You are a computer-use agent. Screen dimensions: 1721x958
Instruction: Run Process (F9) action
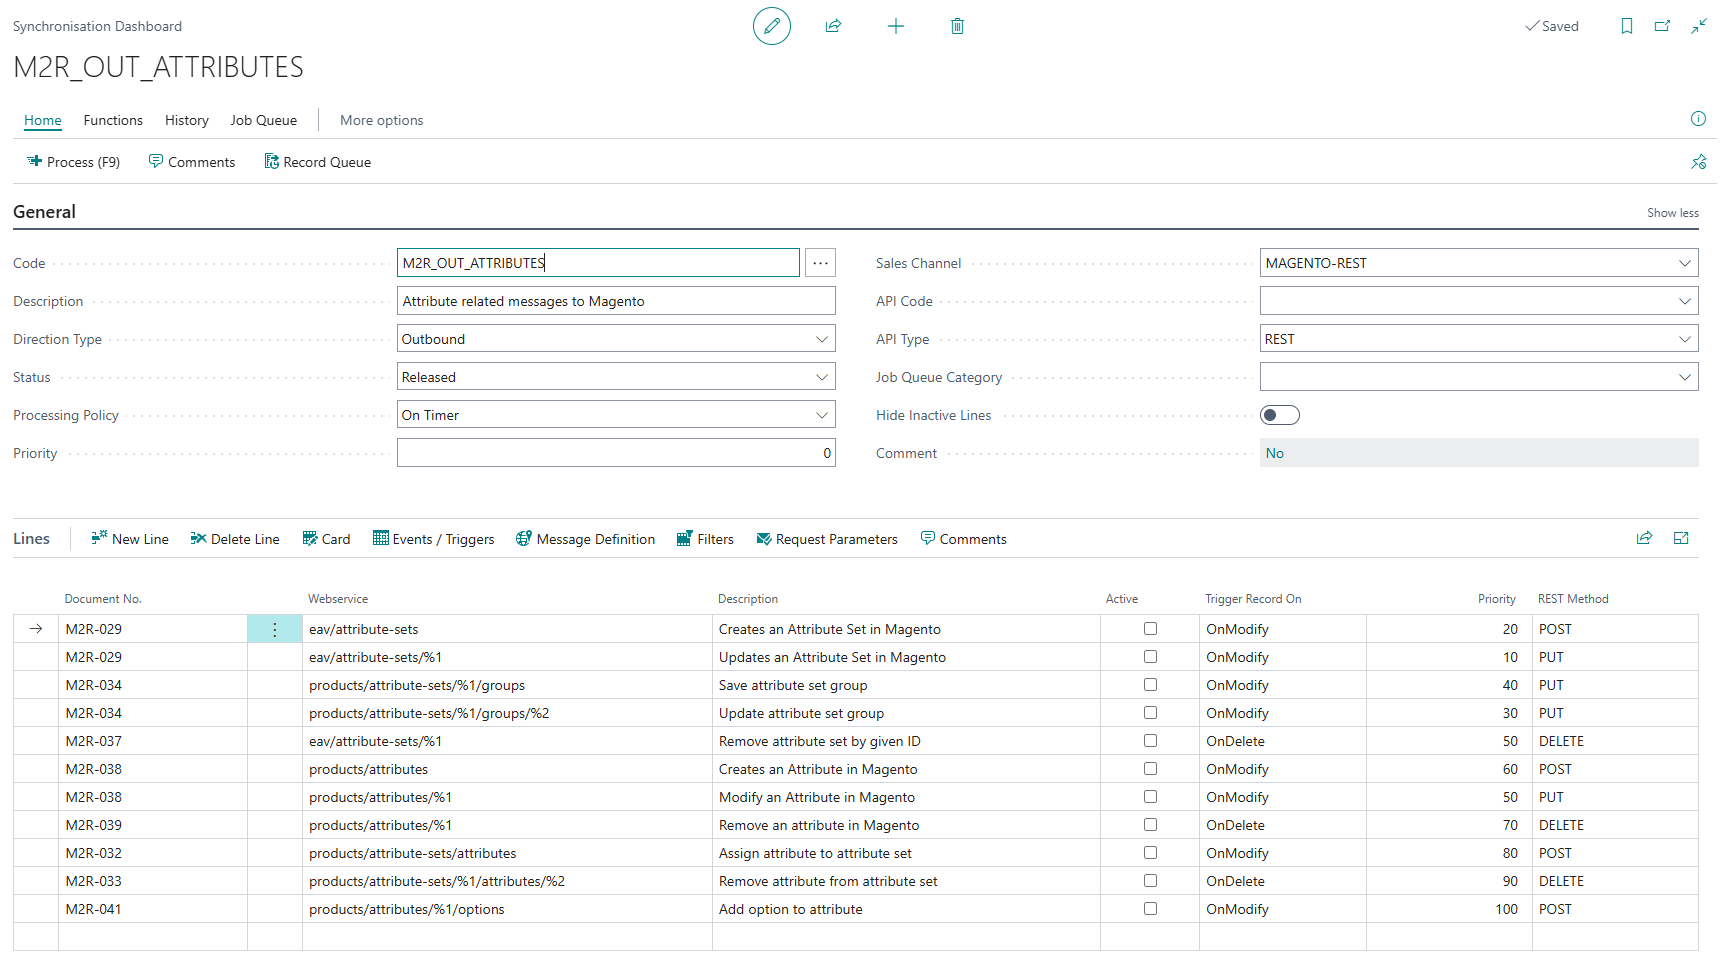(x=73, y=162)
